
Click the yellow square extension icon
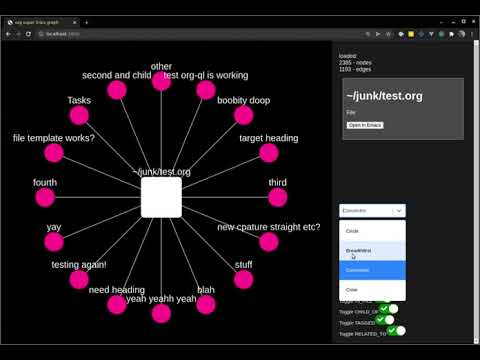411,34
